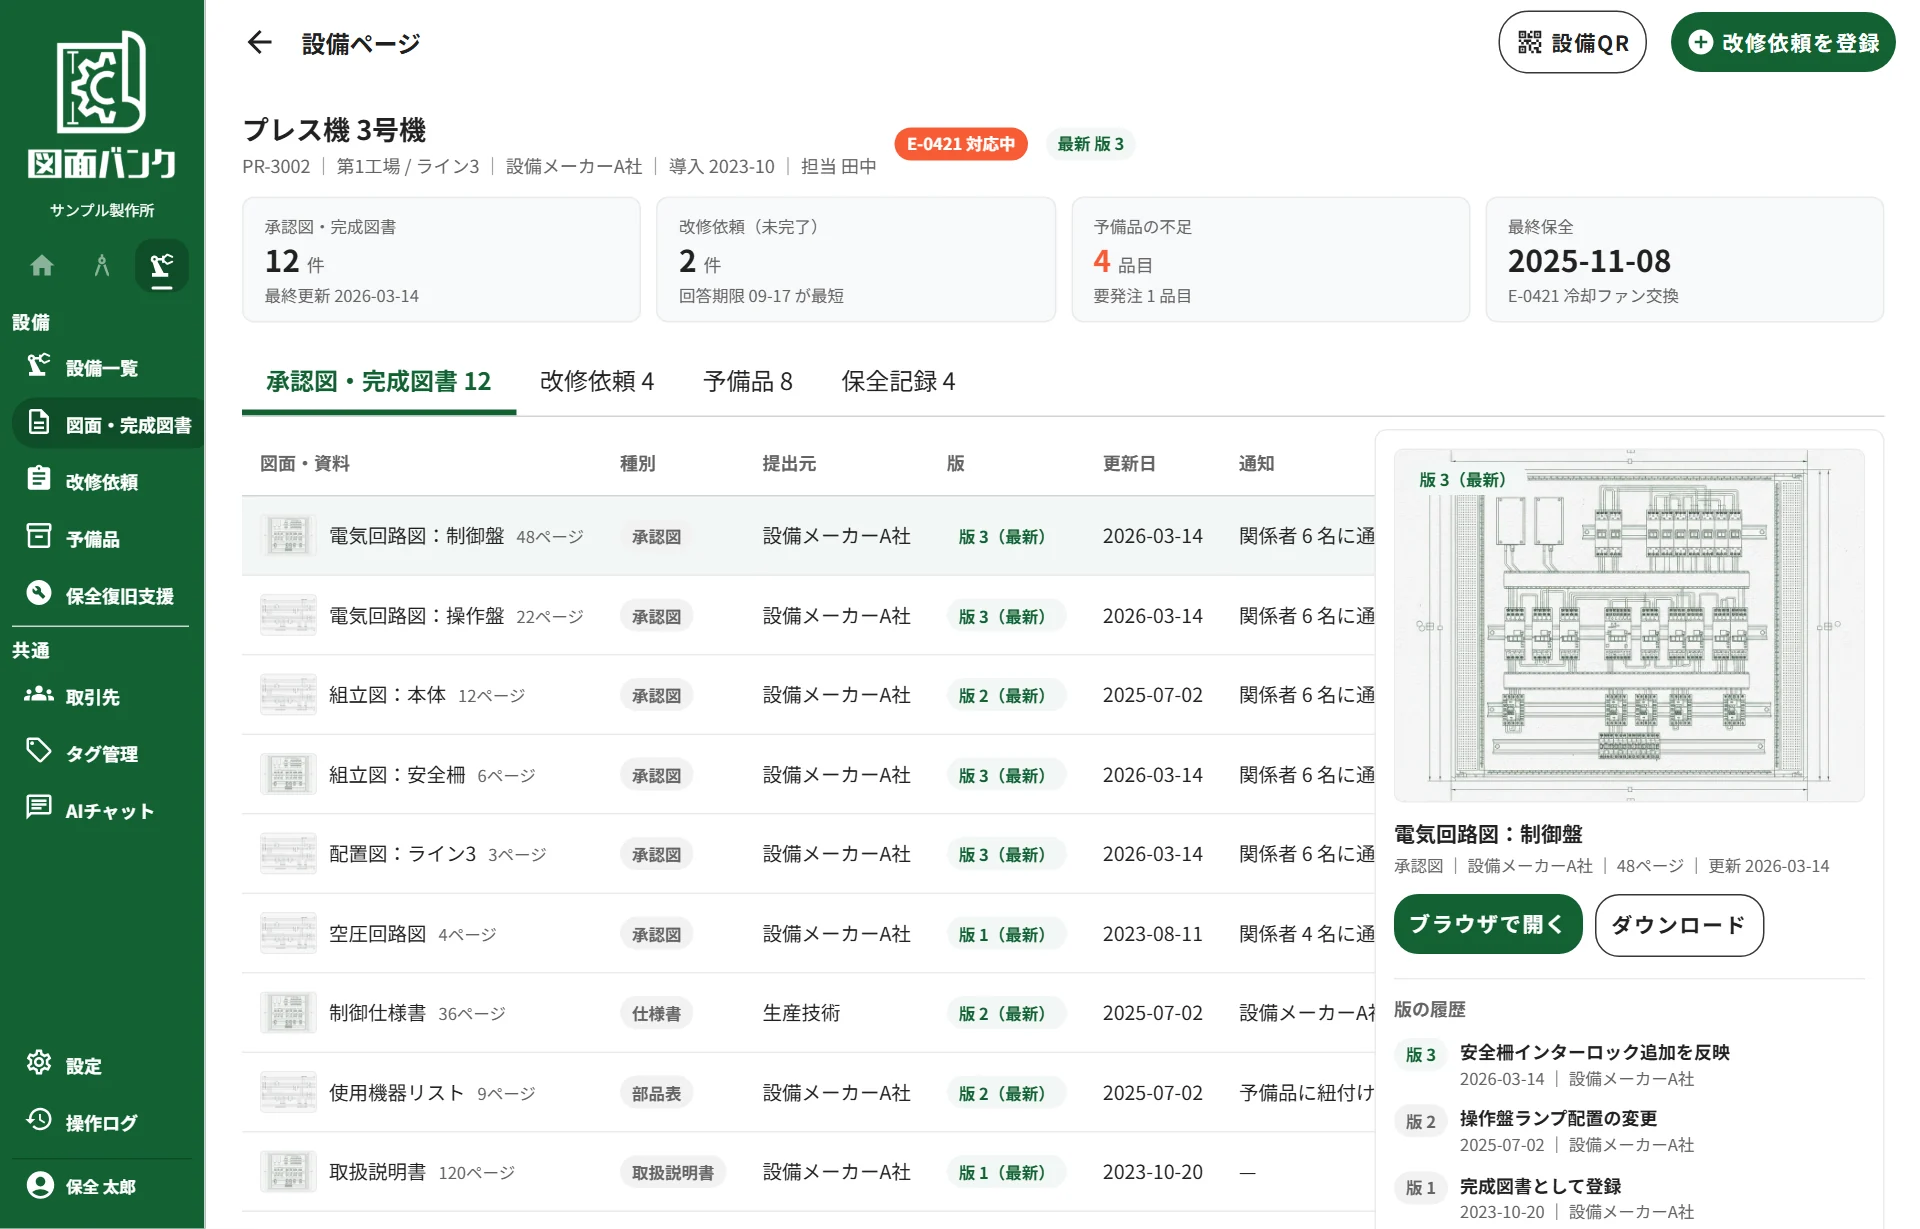Select 空圧回路図 document name
This screenshot has height=1229, width=1920.
(x=378, y=934)
